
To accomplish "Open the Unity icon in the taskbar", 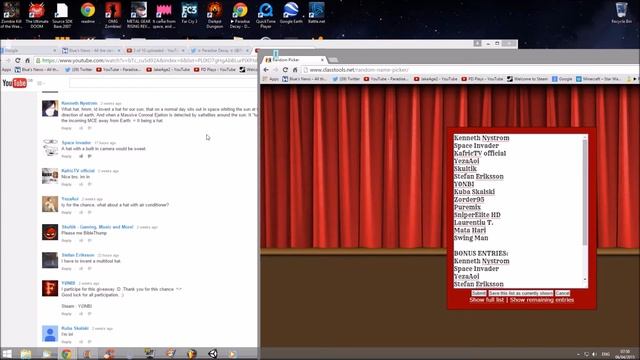I will (213, 354).
